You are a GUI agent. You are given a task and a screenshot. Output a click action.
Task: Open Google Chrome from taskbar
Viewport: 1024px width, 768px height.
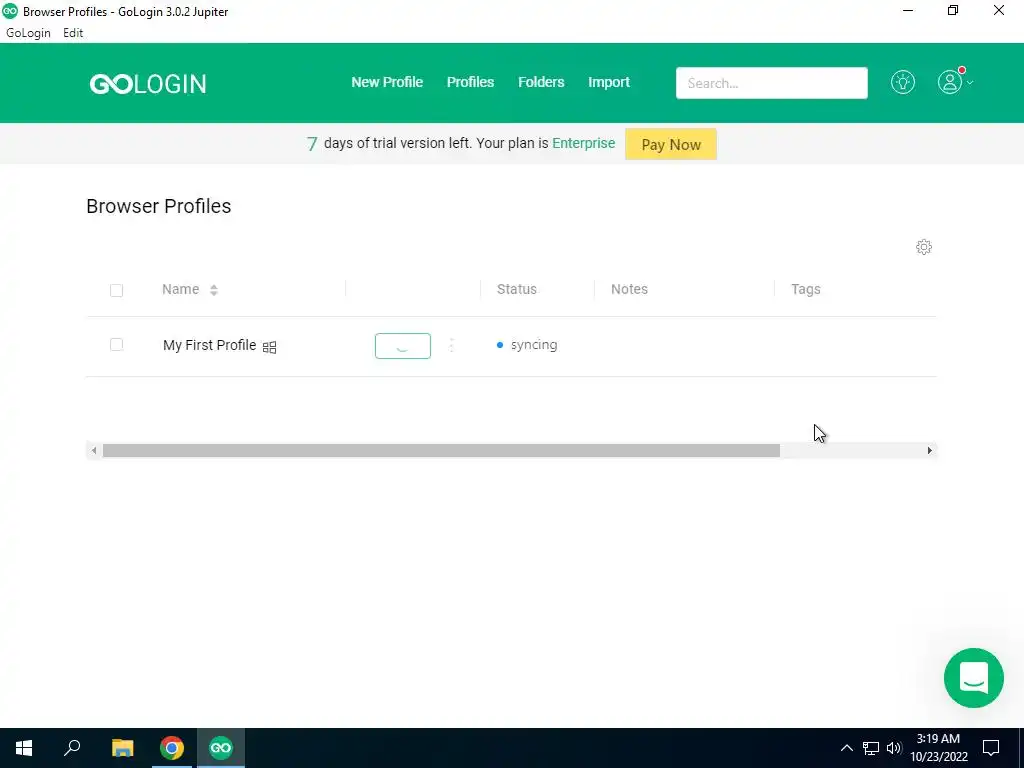pyautogui.click(x=172, y=748)
